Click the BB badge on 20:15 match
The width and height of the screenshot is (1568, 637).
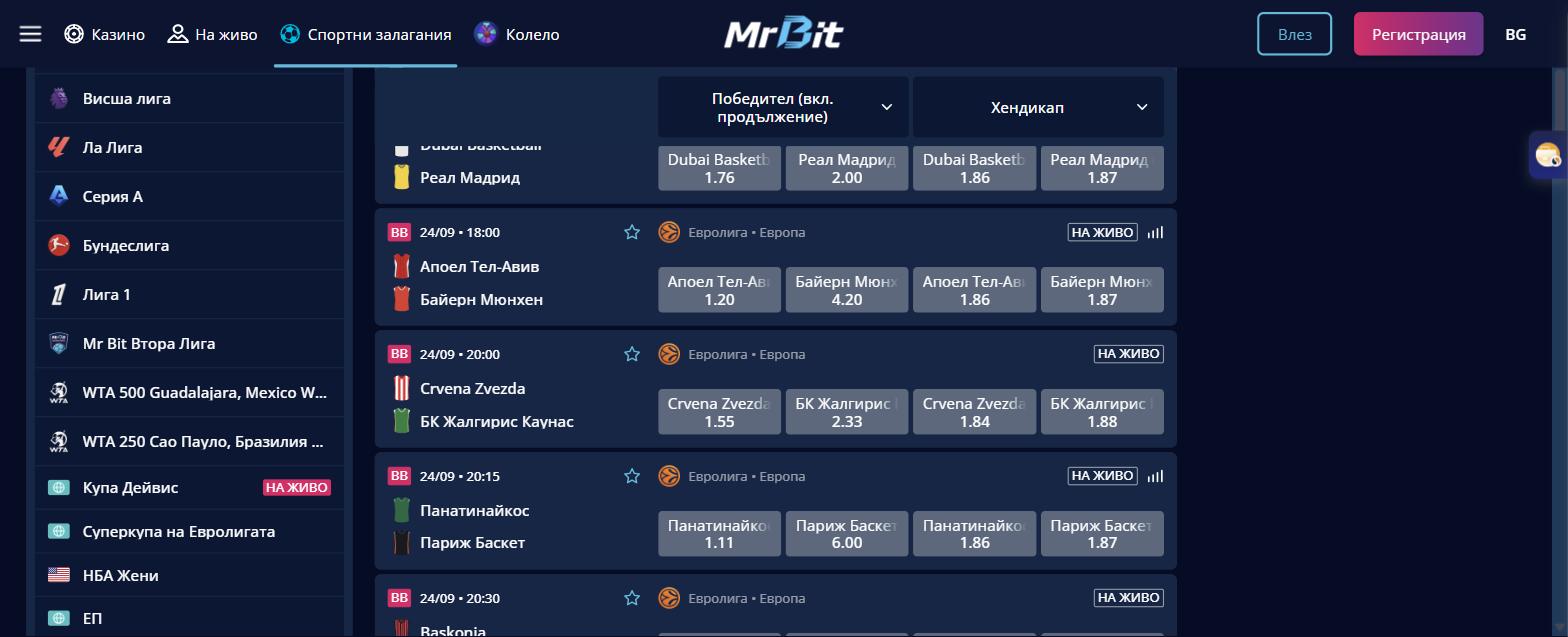point(399,476)
